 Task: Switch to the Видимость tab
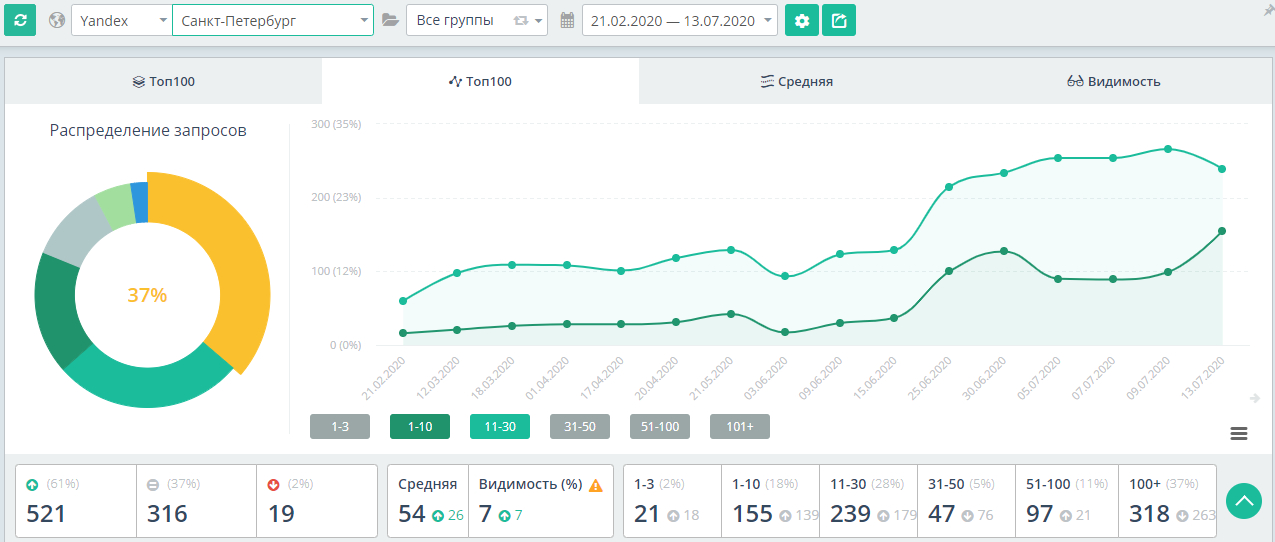pos(1113,81)
